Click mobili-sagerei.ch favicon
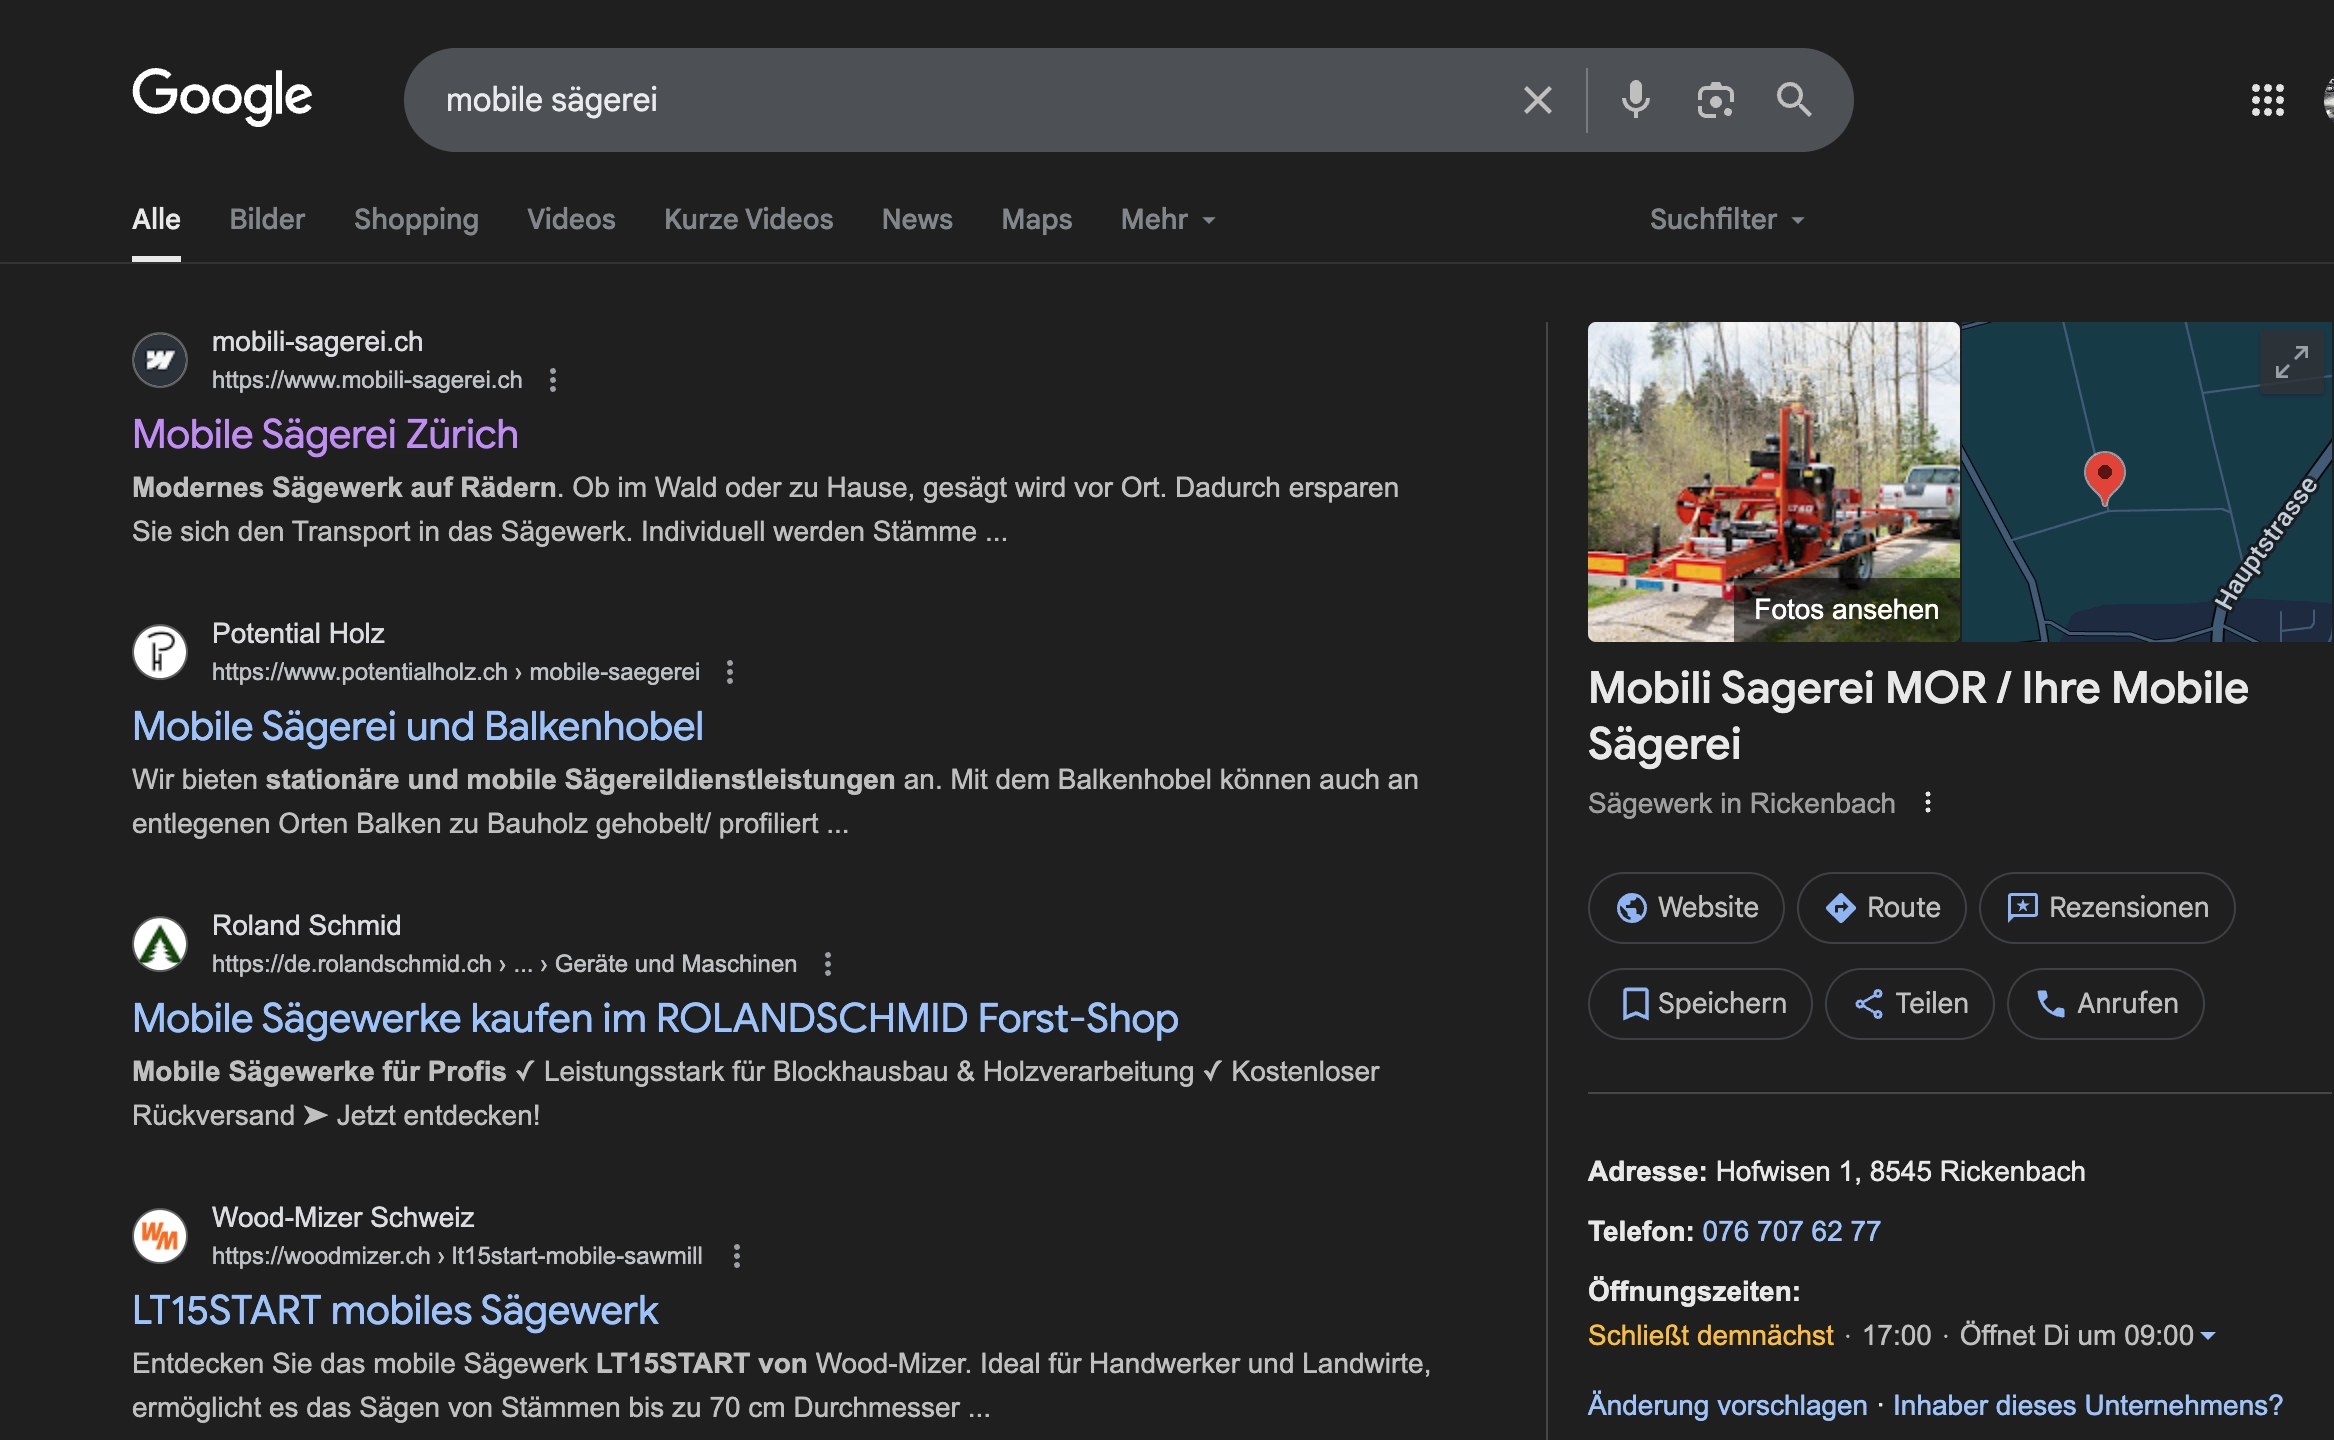 pyautogui.click(x=160, y=360)
